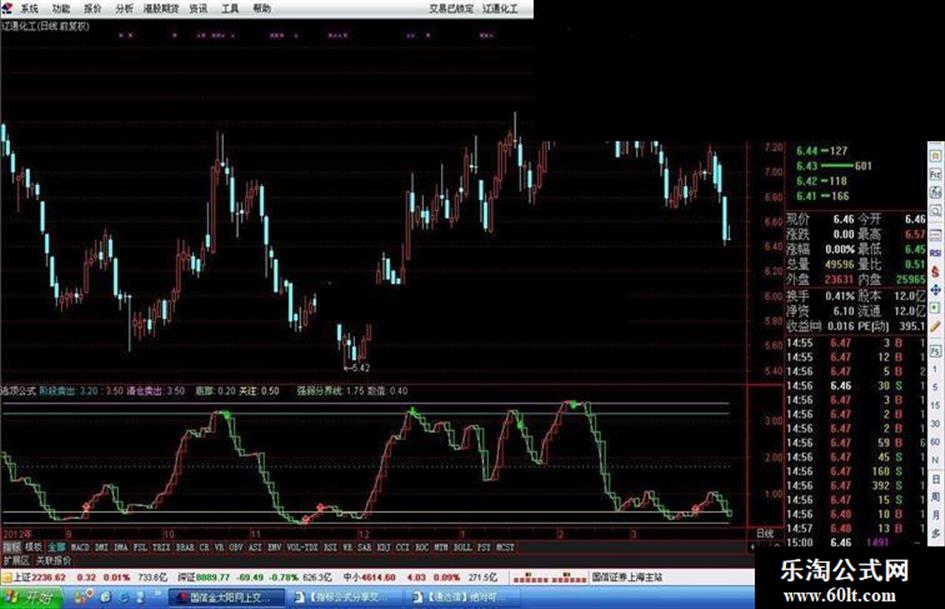The width and height of the screenshot is (945, 609).
Task: Click the 6.43 order book row with 601
Action: pyautogui.click(x=834, y=166)
